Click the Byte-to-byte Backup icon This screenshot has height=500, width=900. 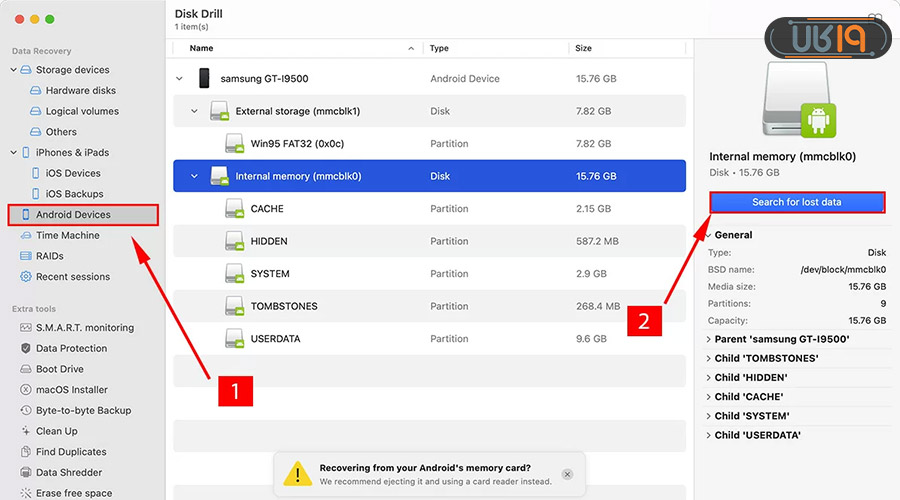coord(26,411)
